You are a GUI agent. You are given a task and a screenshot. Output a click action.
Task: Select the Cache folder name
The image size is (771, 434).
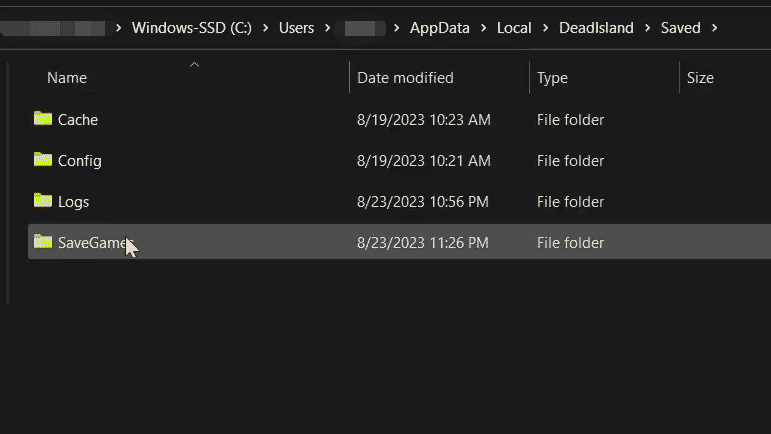click(78, 119)
